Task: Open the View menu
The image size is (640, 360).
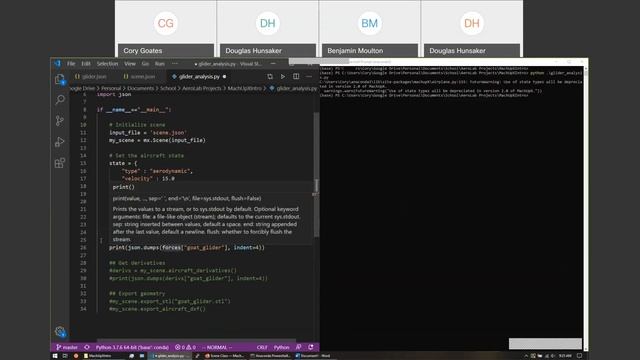Action: 130,64
